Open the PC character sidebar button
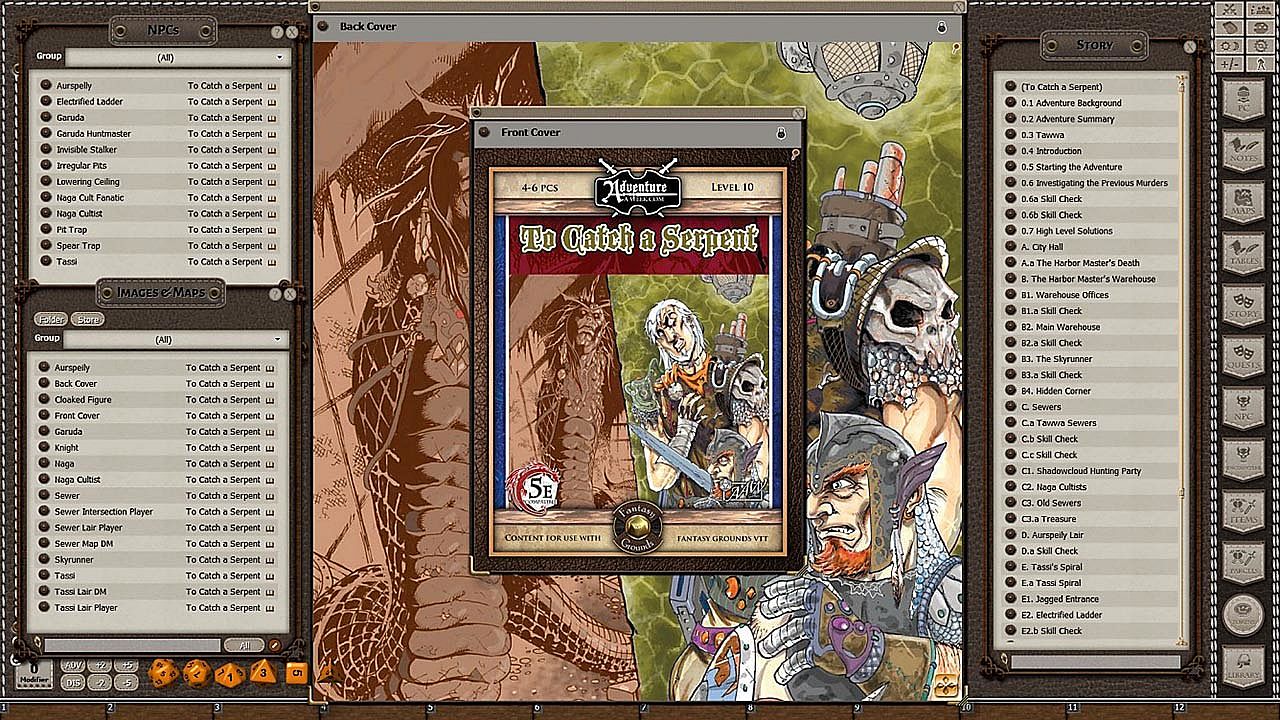The image size is (1280, 720). 1243,99
